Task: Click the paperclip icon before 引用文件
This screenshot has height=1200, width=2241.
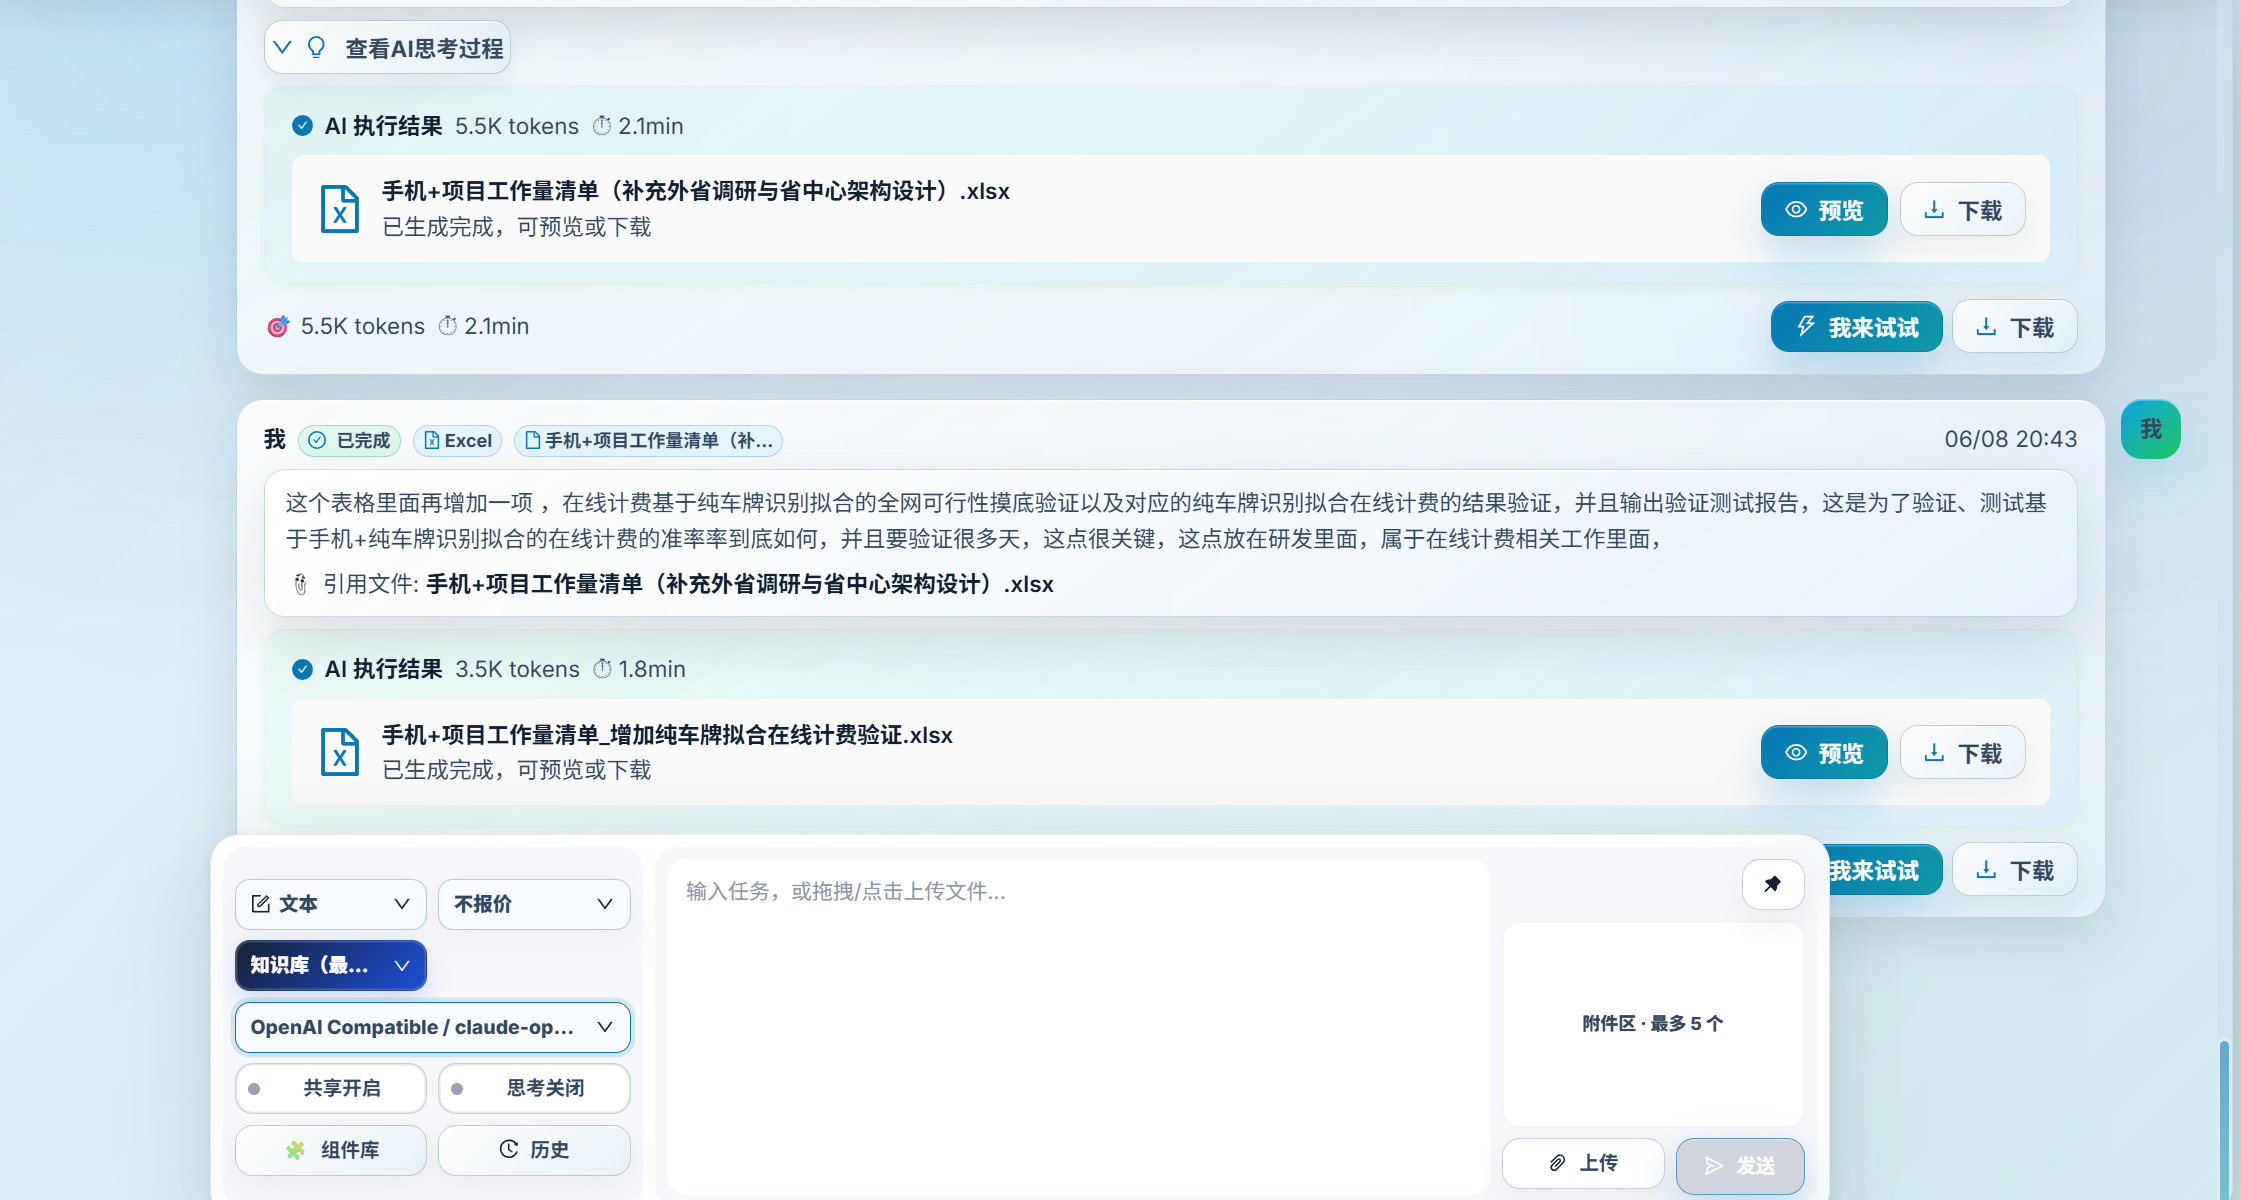Action: [300, 584]
